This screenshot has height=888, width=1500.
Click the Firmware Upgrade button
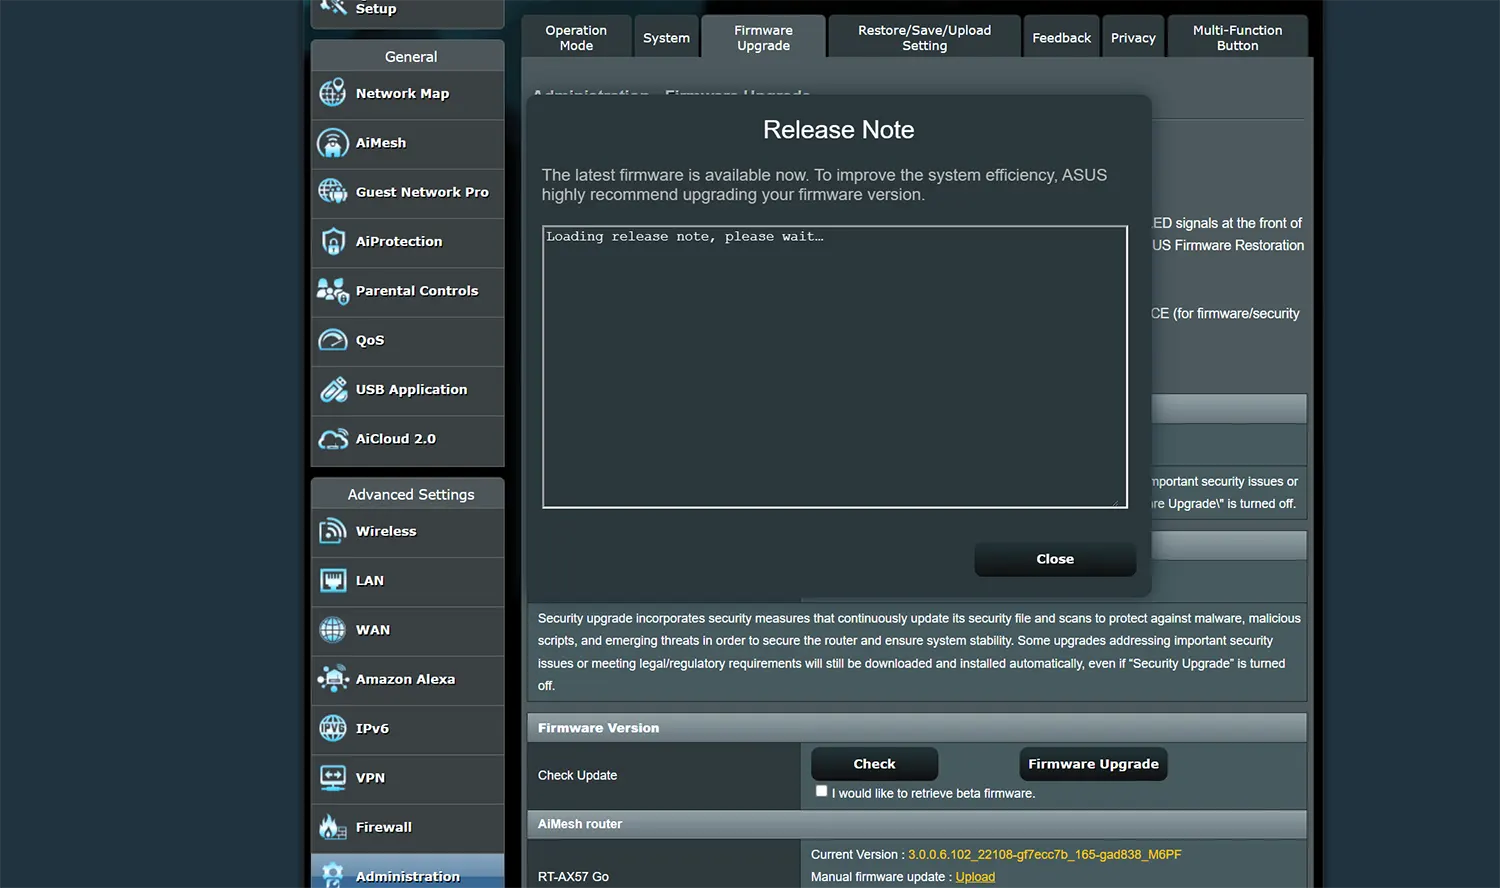point(1093,764)
